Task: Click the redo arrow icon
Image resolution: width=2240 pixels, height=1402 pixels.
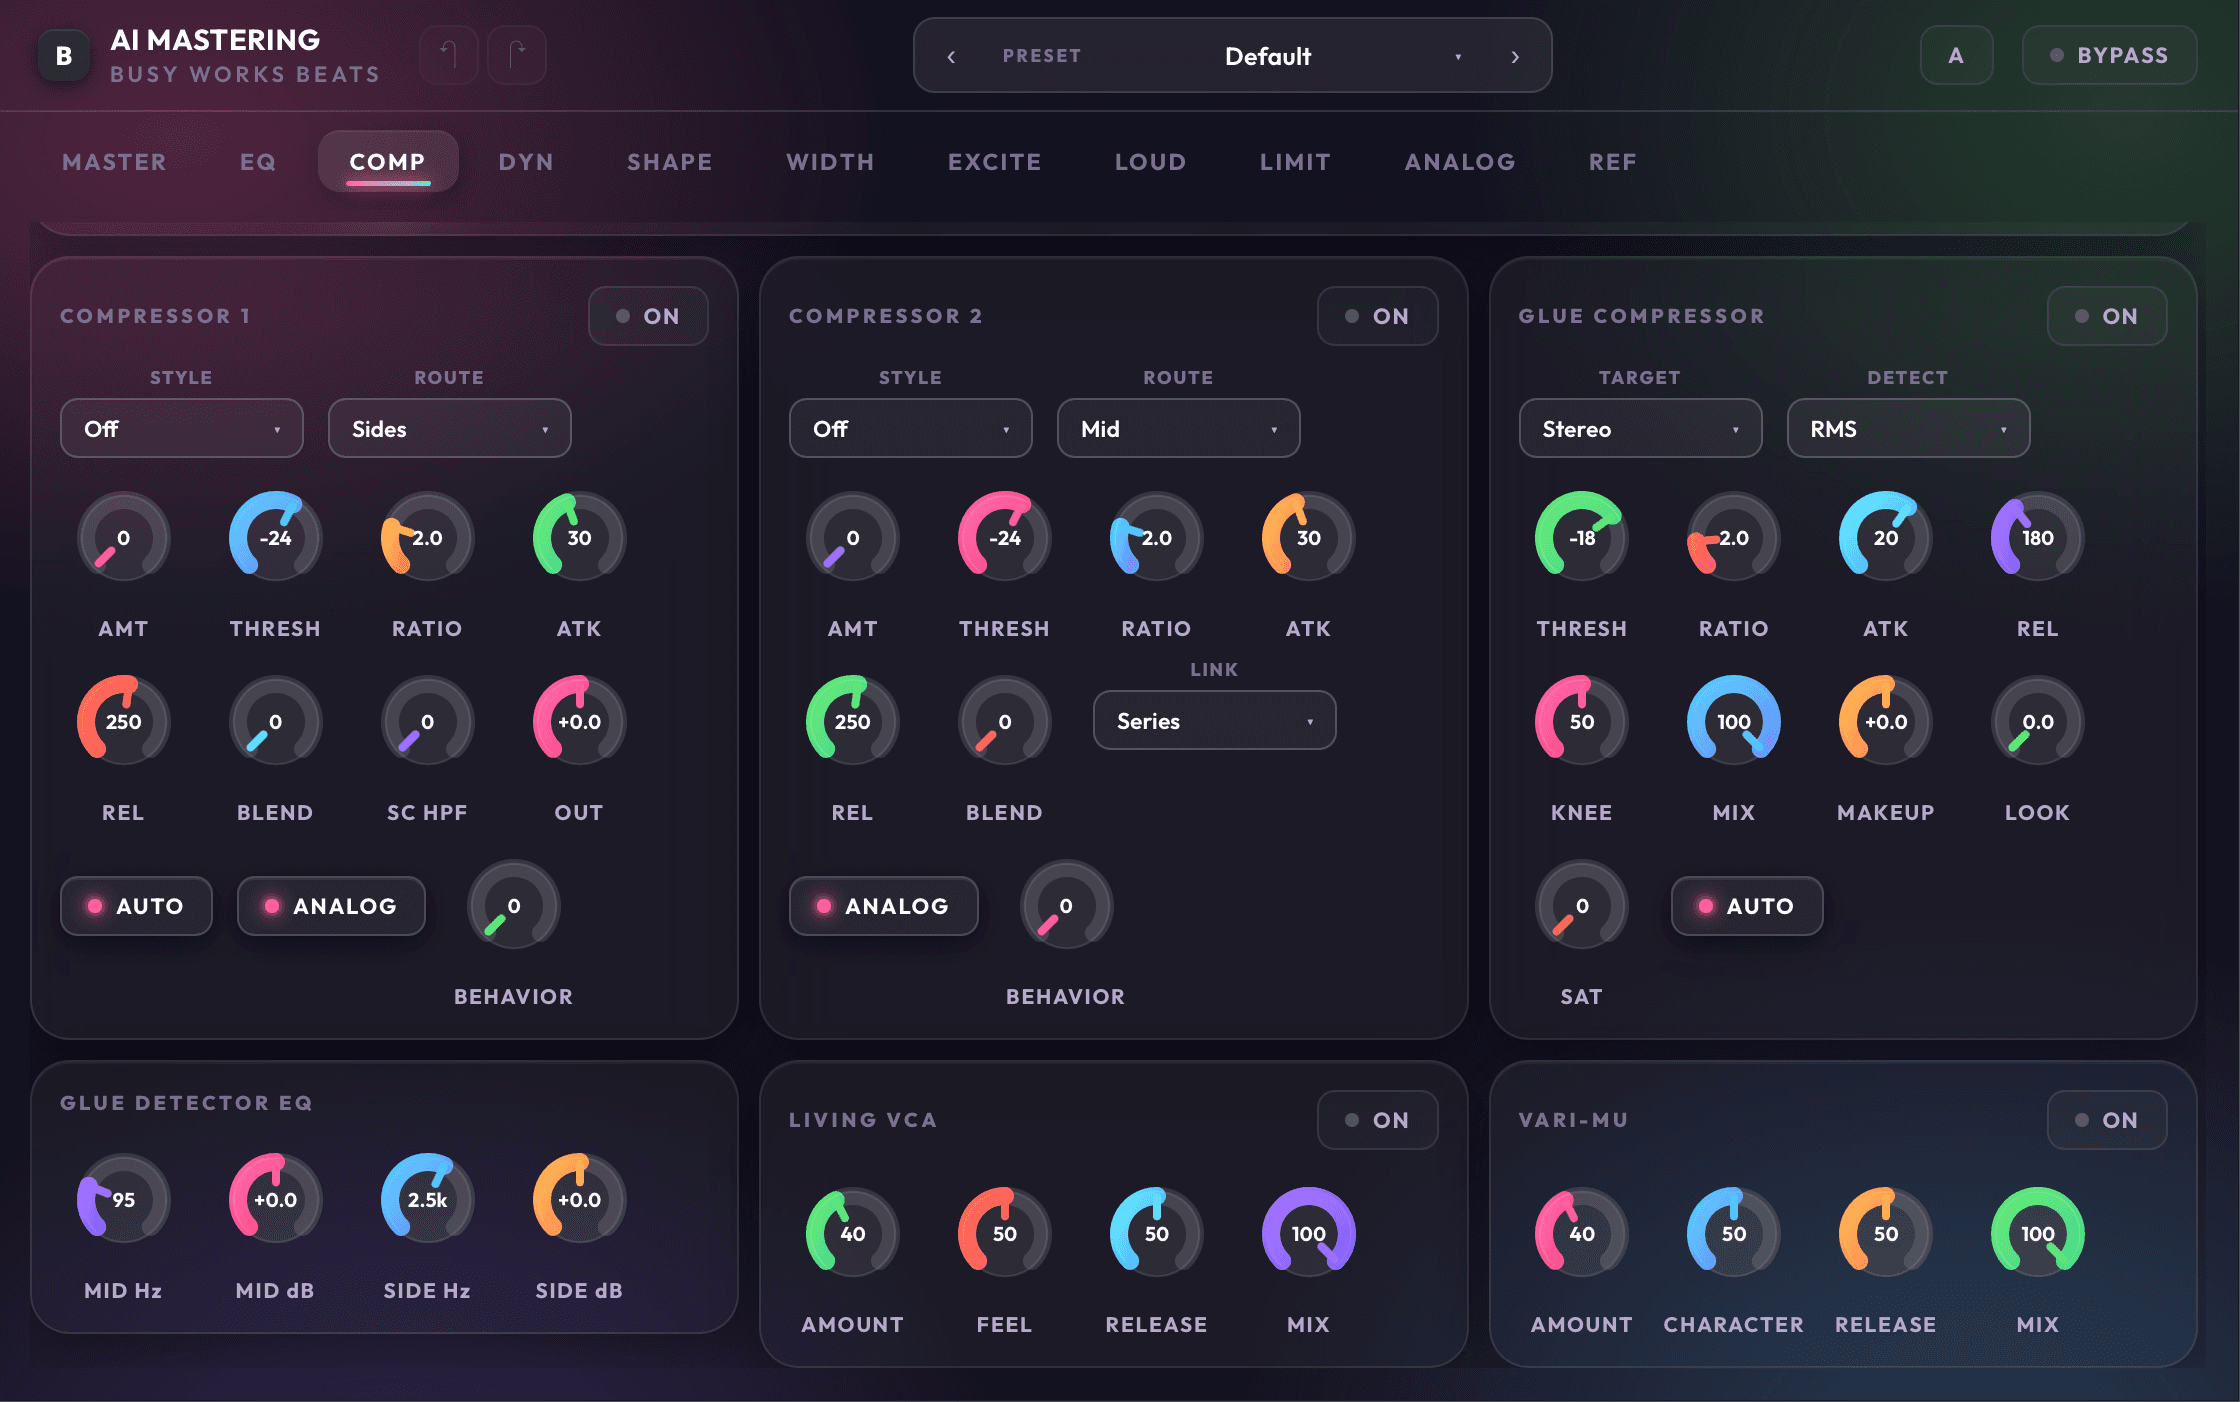Action: point(517,55)
